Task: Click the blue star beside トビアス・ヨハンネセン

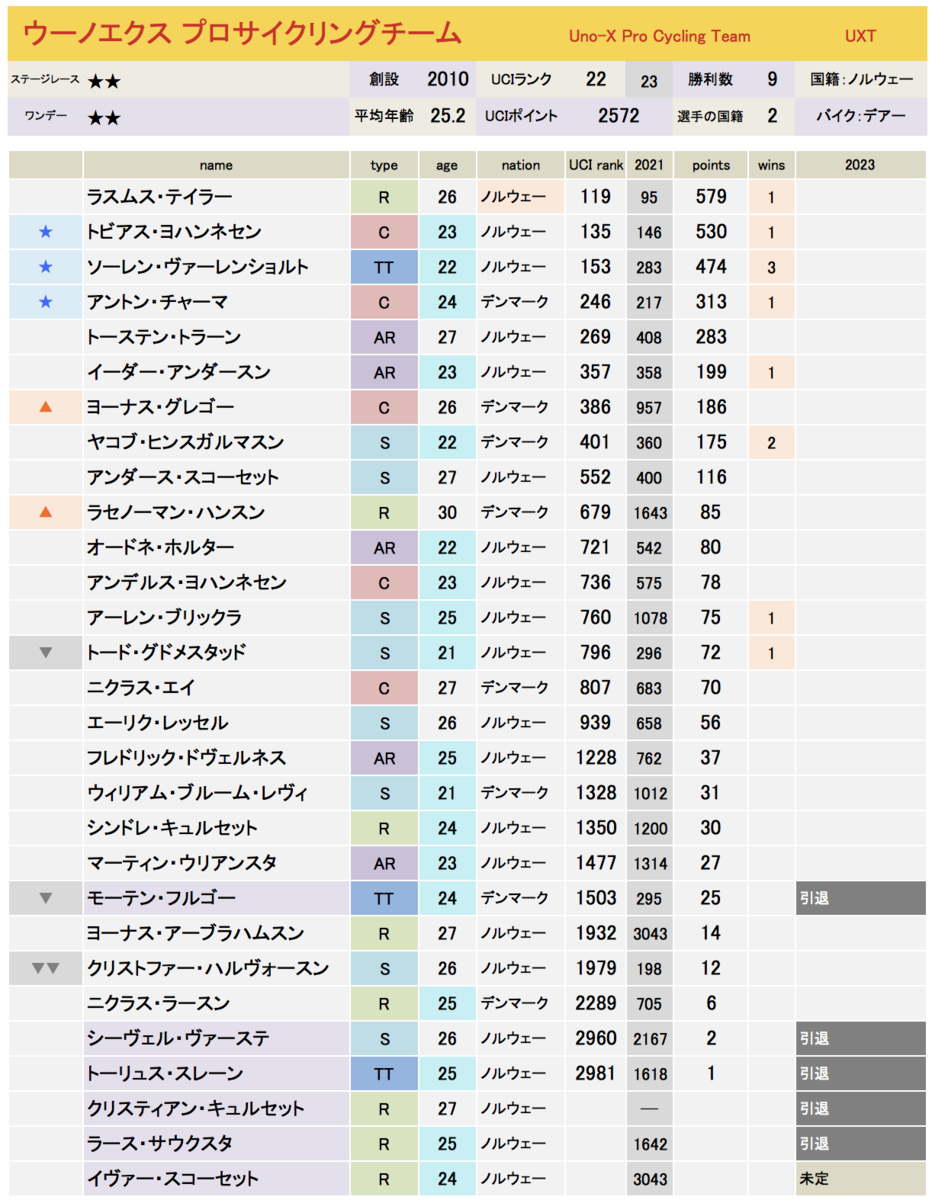Action: click(x=45, y=232)
